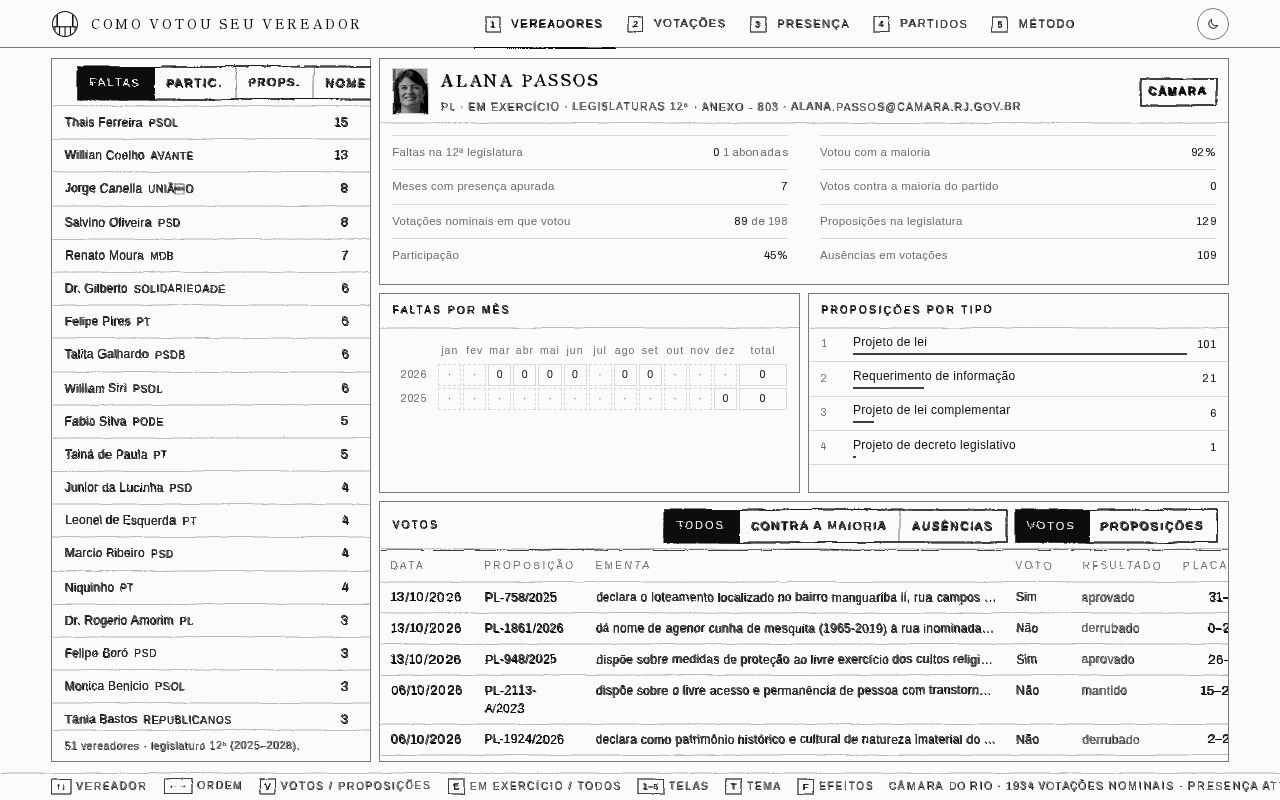This screenshot has height=800, width=1280.
Task: Open vote row PL-1861/2026
Action: point(804,628)
